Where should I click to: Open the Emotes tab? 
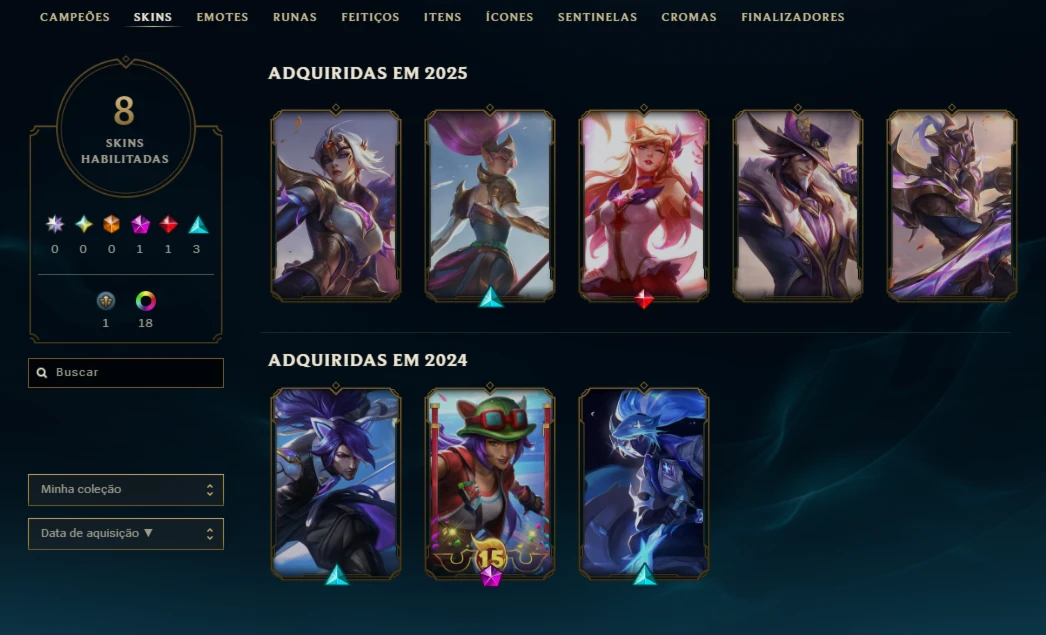pos(222,17)
